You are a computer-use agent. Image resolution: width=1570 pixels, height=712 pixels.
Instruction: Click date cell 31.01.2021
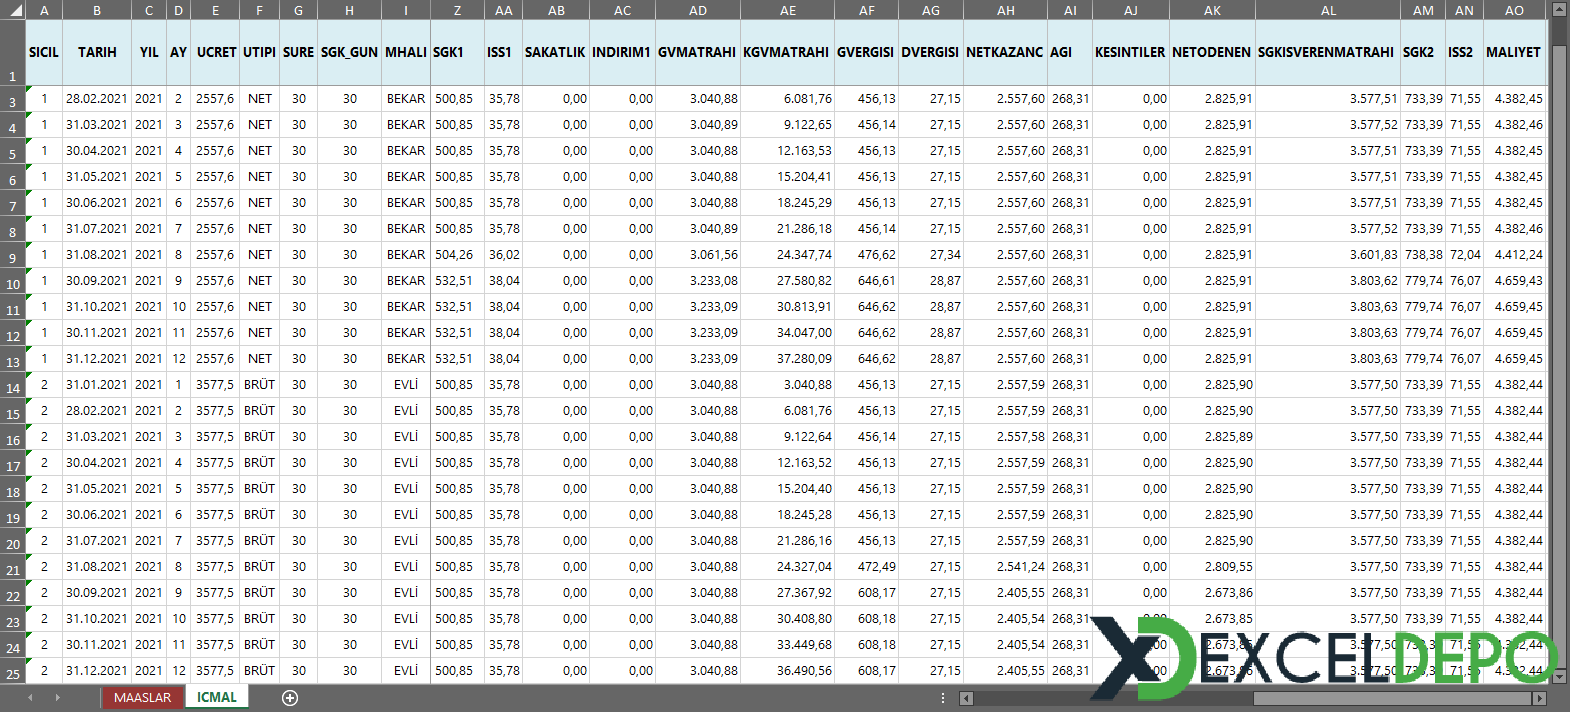(97, 385)
